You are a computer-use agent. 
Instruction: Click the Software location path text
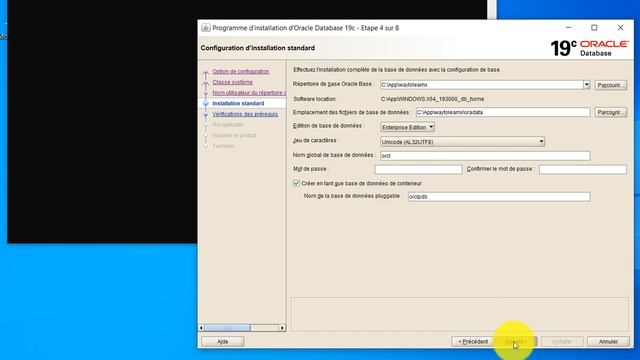432,99
